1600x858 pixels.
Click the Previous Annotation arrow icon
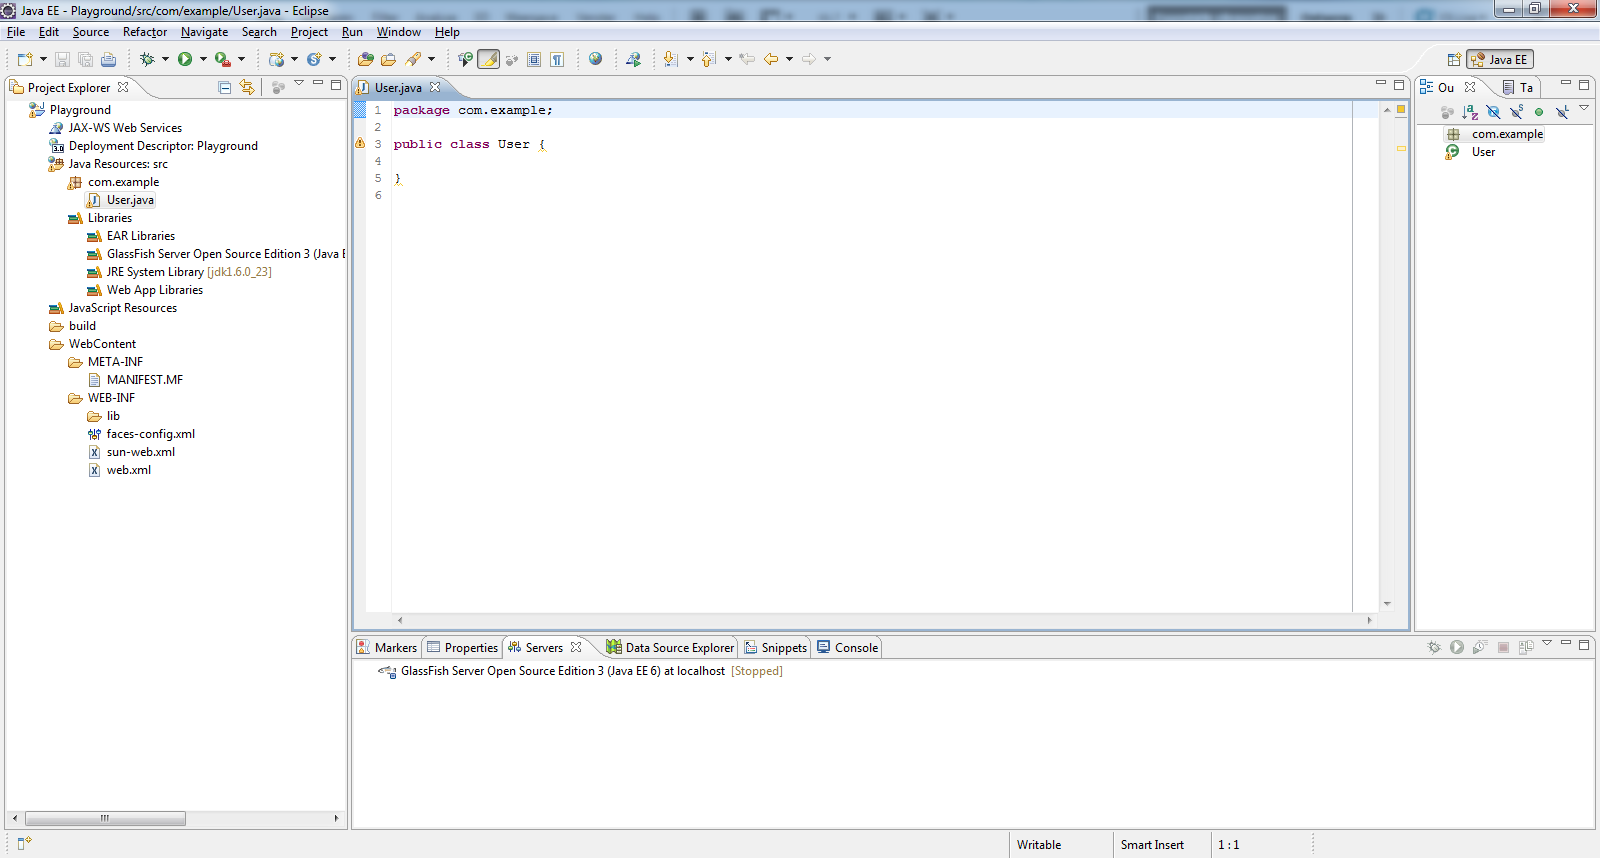pos(709,59)
